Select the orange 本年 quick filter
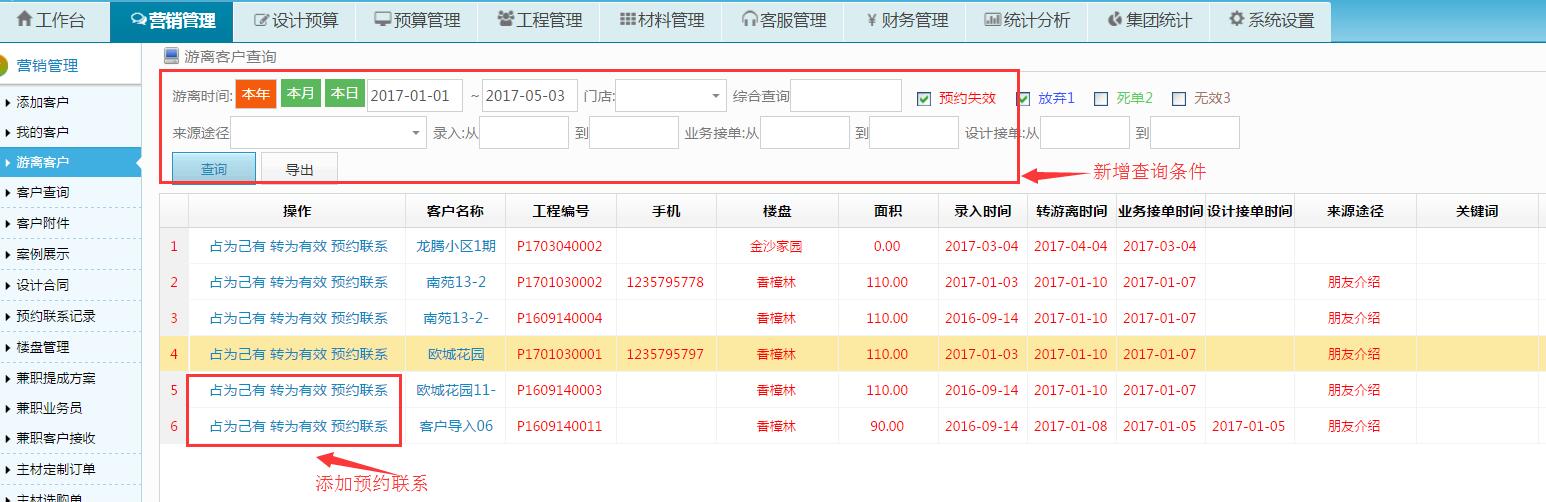This screenshot has width=1546, height=502. (x=255, y=94)
